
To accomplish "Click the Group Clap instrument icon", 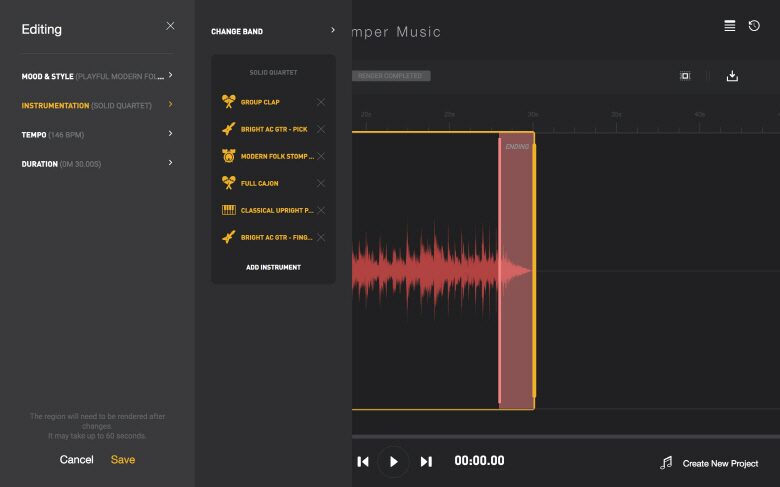I will point(229,102).
